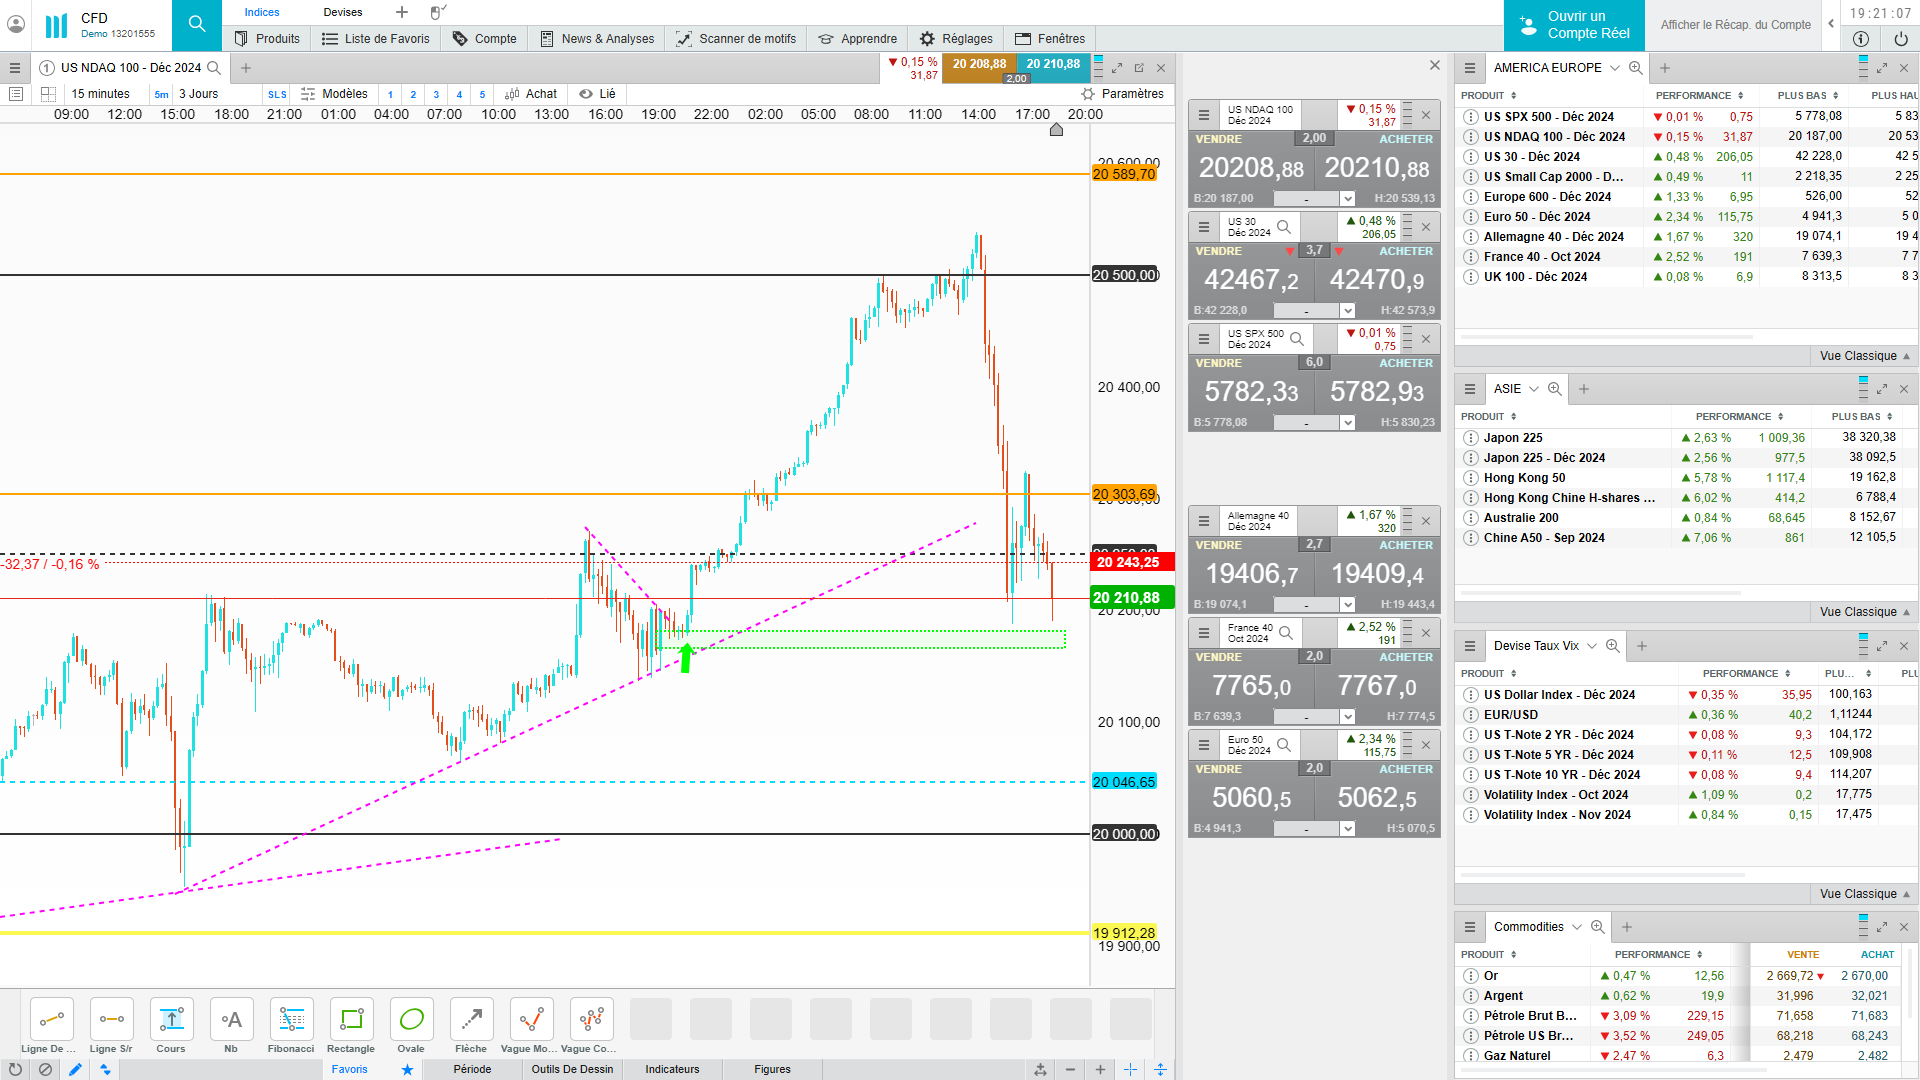The height and width of the screenshot is (1080, 1920).
Task: Toggle SLS mode on chart toolbar
Action: click(x=277, y=95)
